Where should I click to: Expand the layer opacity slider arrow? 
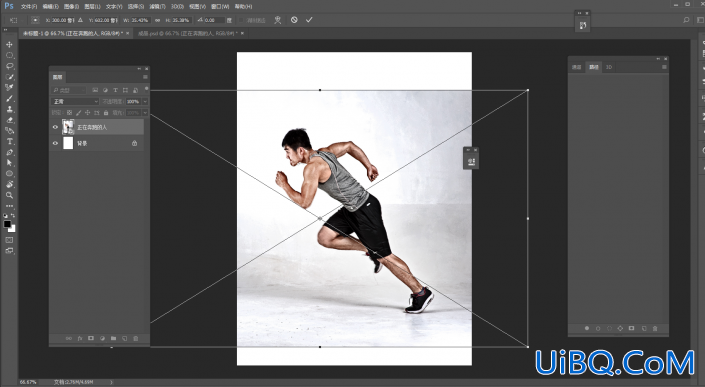(x=145, y=102)
